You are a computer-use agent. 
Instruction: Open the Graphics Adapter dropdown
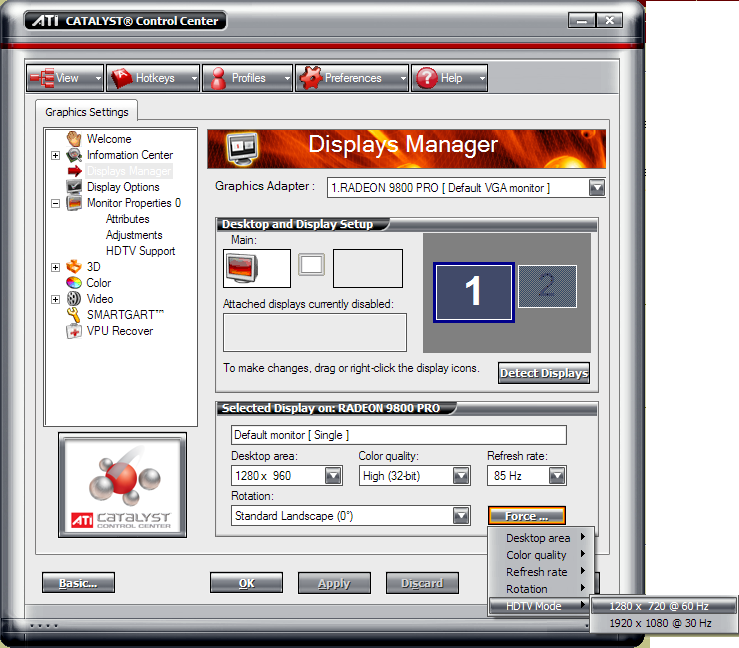(597, 188)
